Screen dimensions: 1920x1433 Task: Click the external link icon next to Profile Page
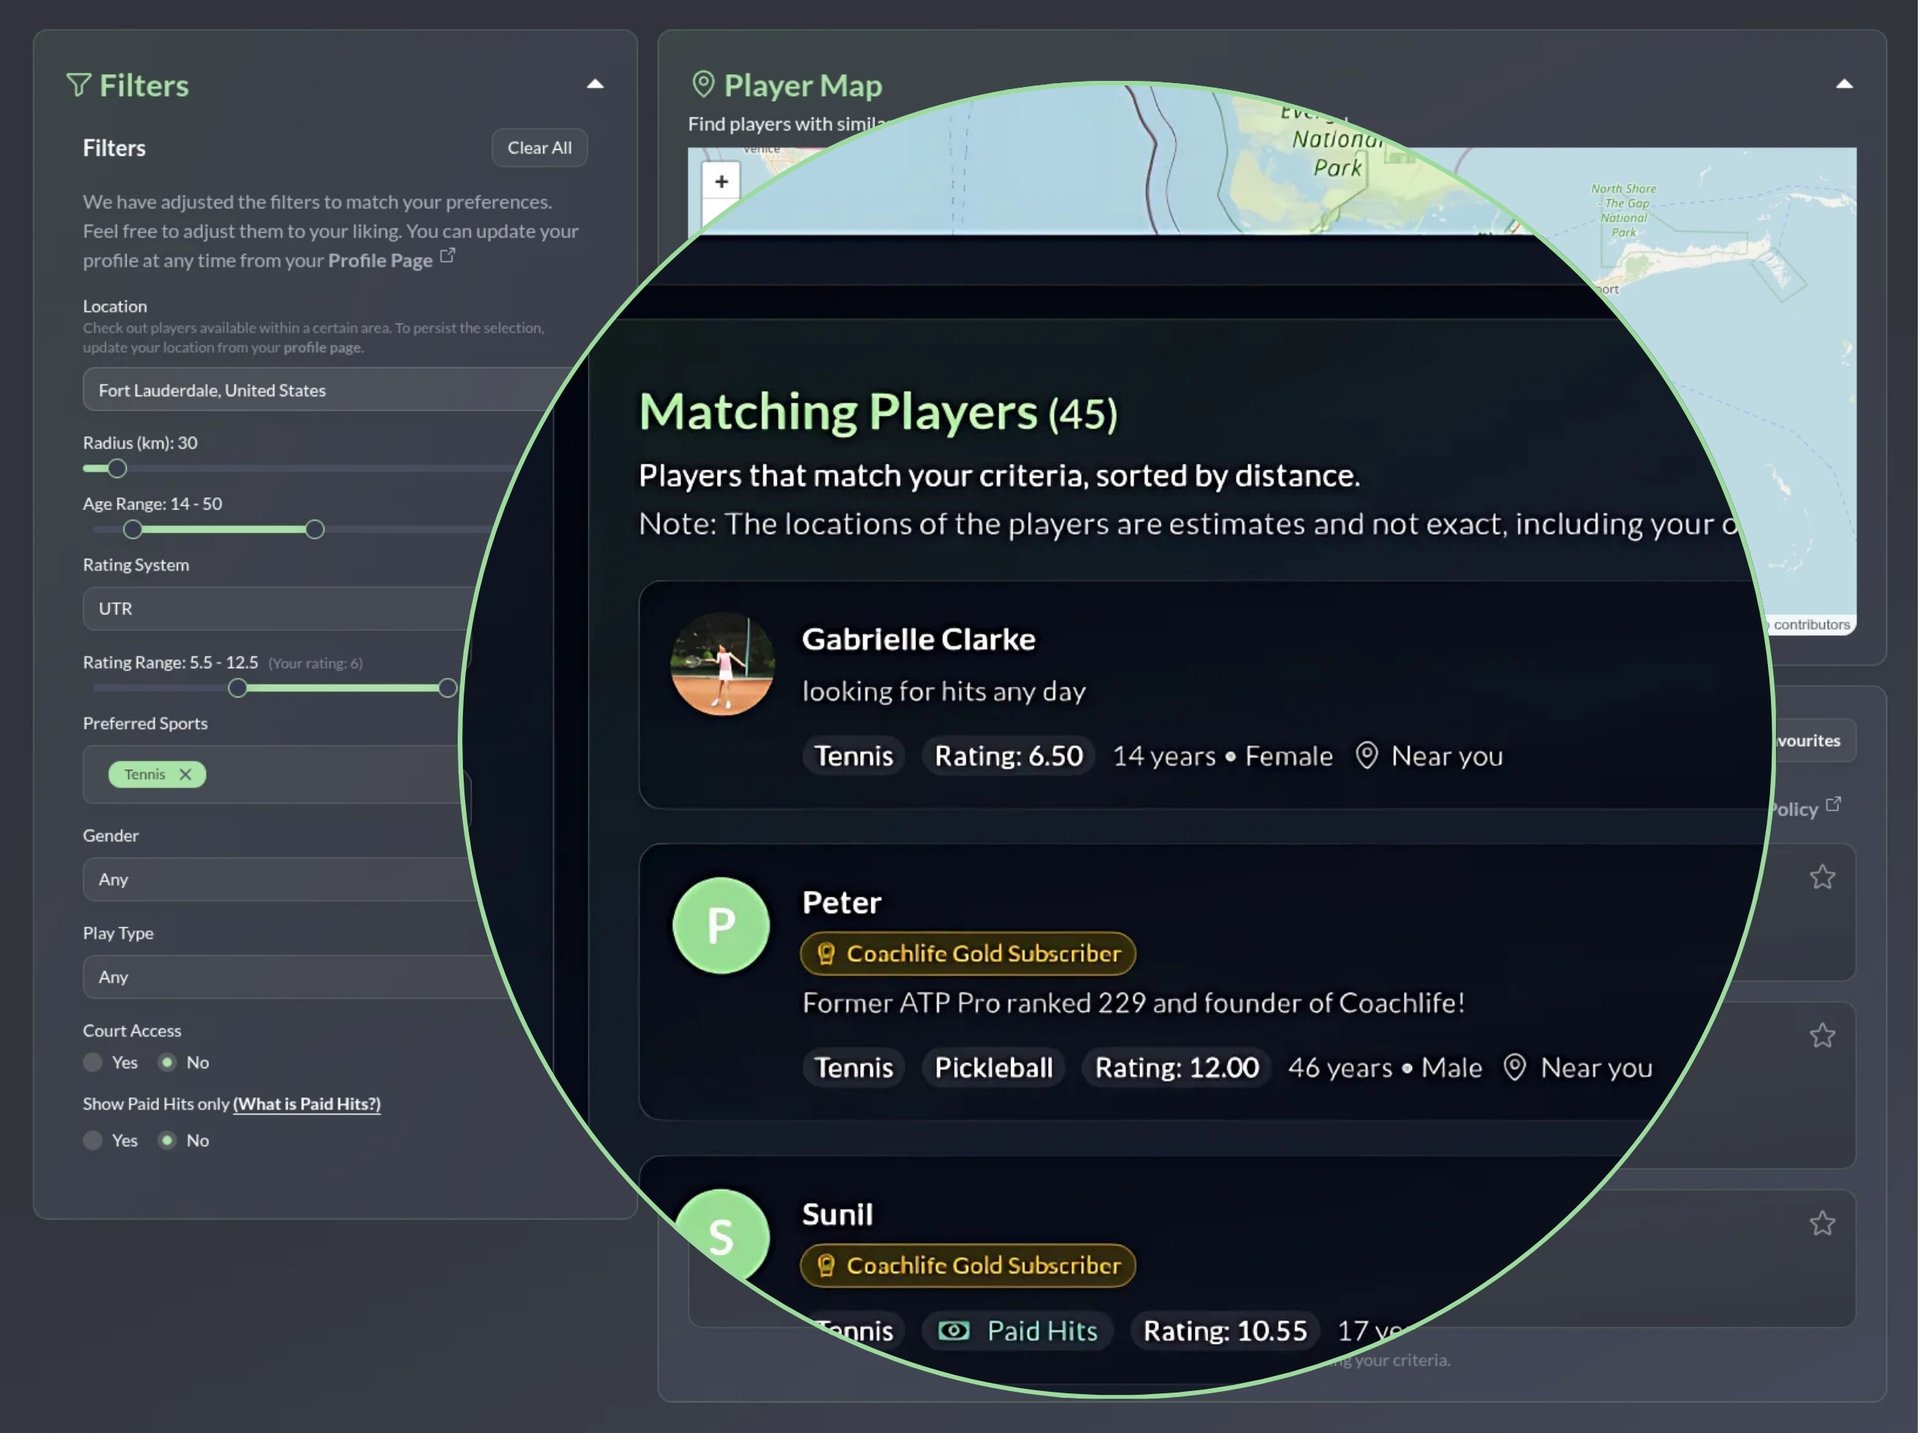[x=447, y=255]
